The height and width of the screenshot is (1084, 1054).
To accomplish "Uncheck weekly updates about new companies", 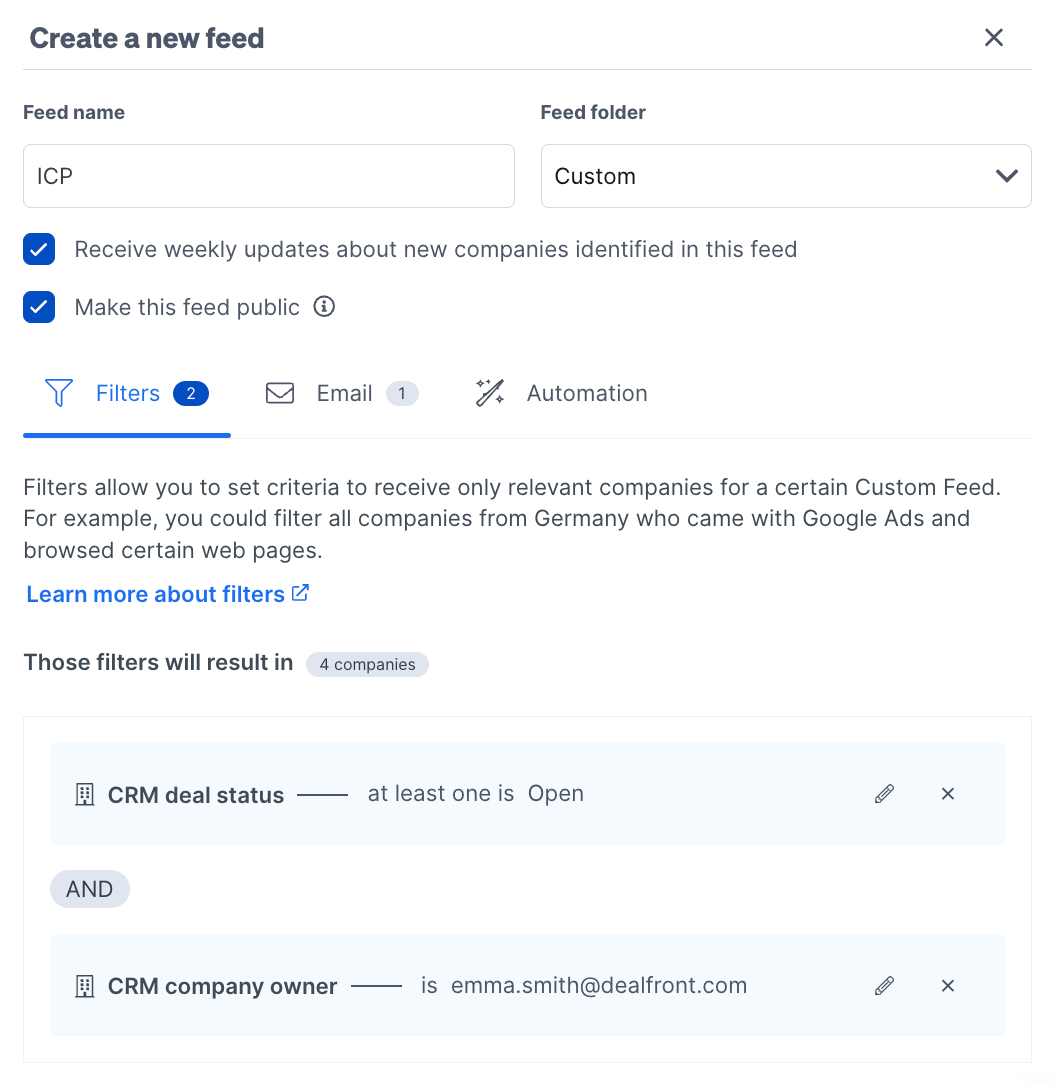I will coord(39,249).
